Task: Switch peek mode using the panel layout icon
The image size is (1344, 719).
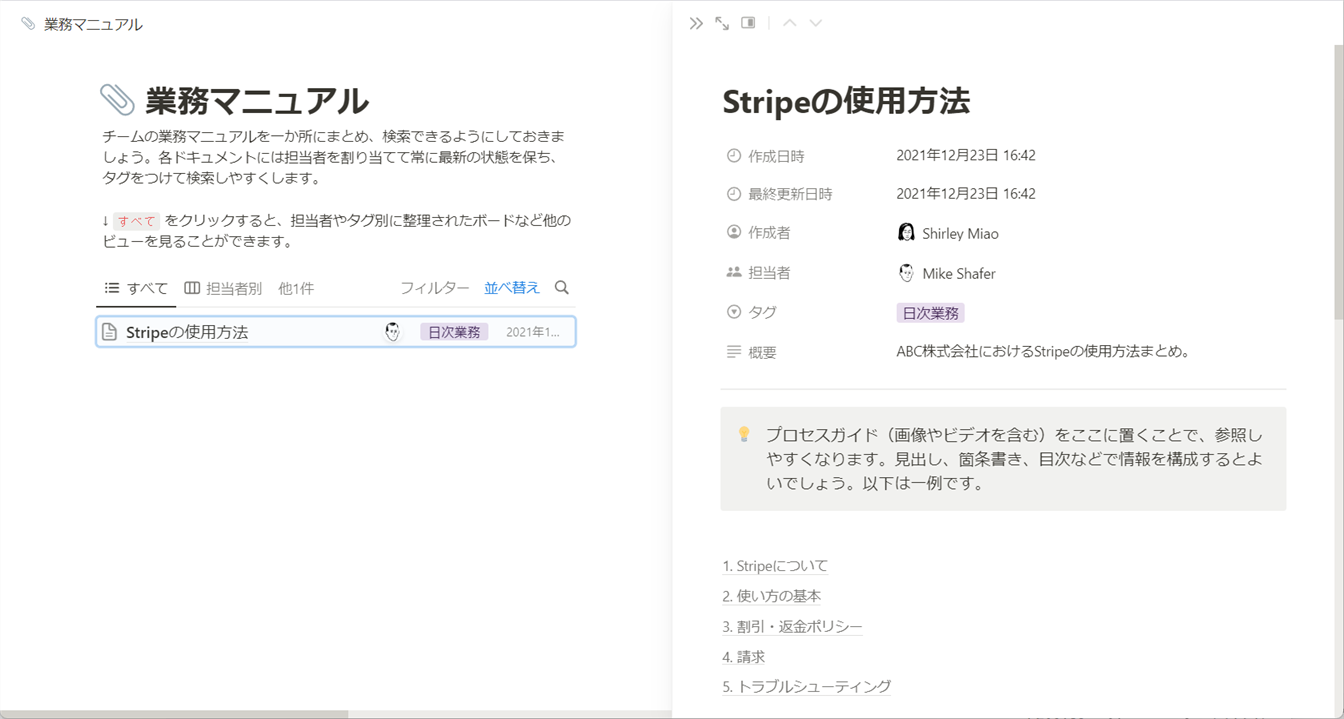Action: pyautogui.click(x=748, y=23)
